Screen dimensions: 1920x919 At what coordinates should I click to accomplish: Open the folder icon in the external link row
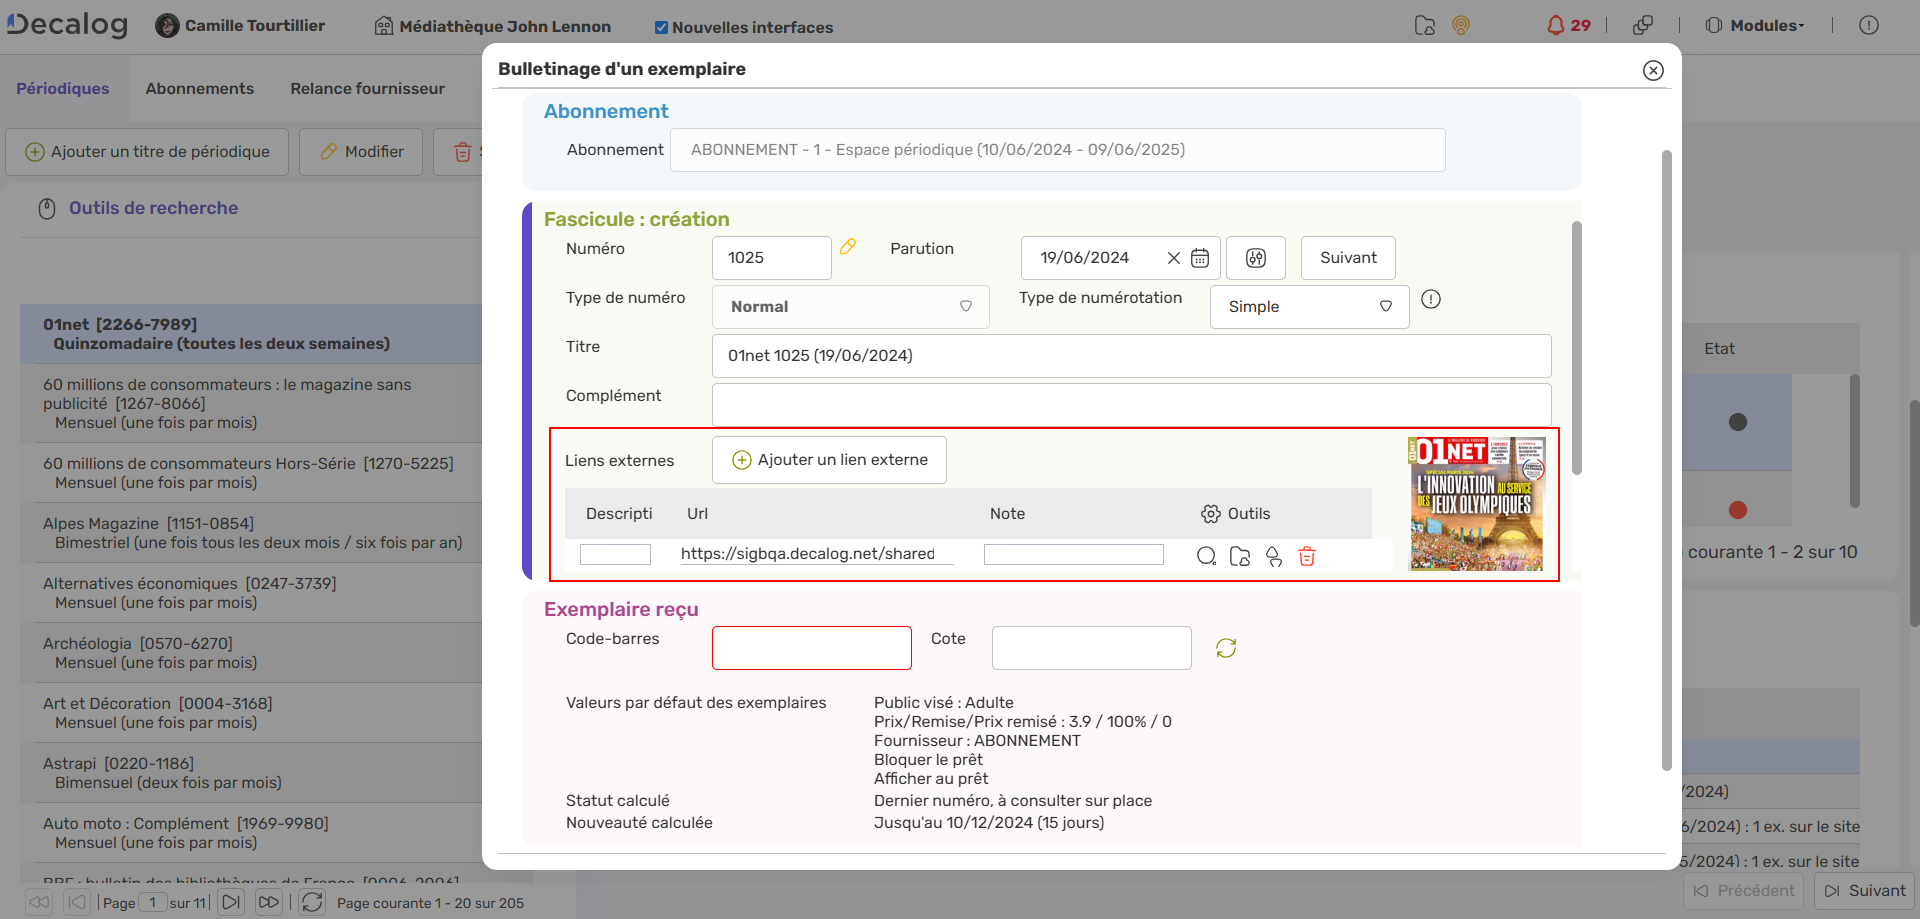[x=1240, y=556]
